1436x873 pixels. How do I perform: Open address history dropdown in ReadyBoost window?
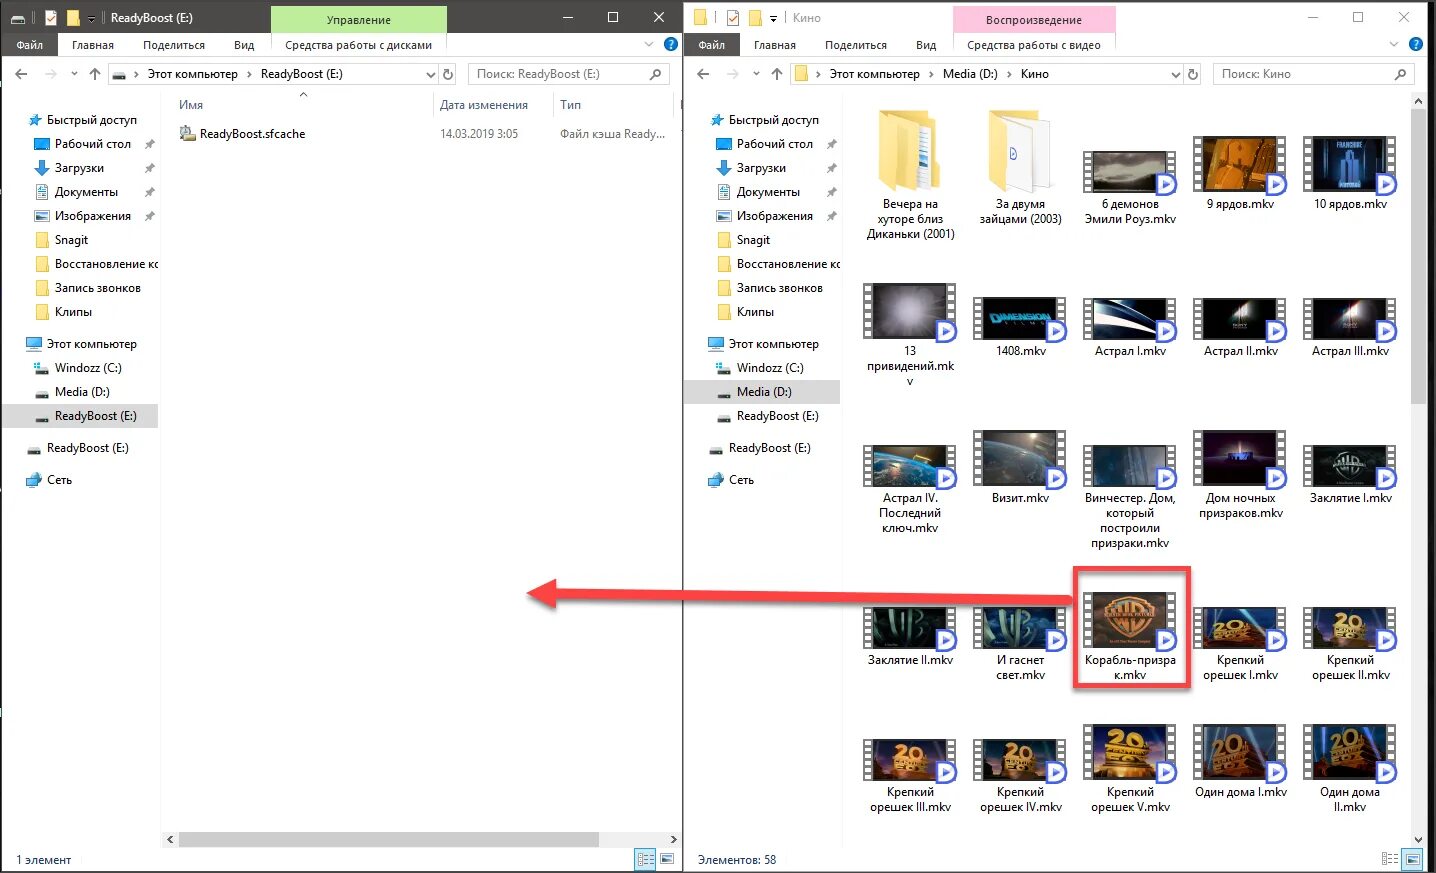(x=430, y=74)
